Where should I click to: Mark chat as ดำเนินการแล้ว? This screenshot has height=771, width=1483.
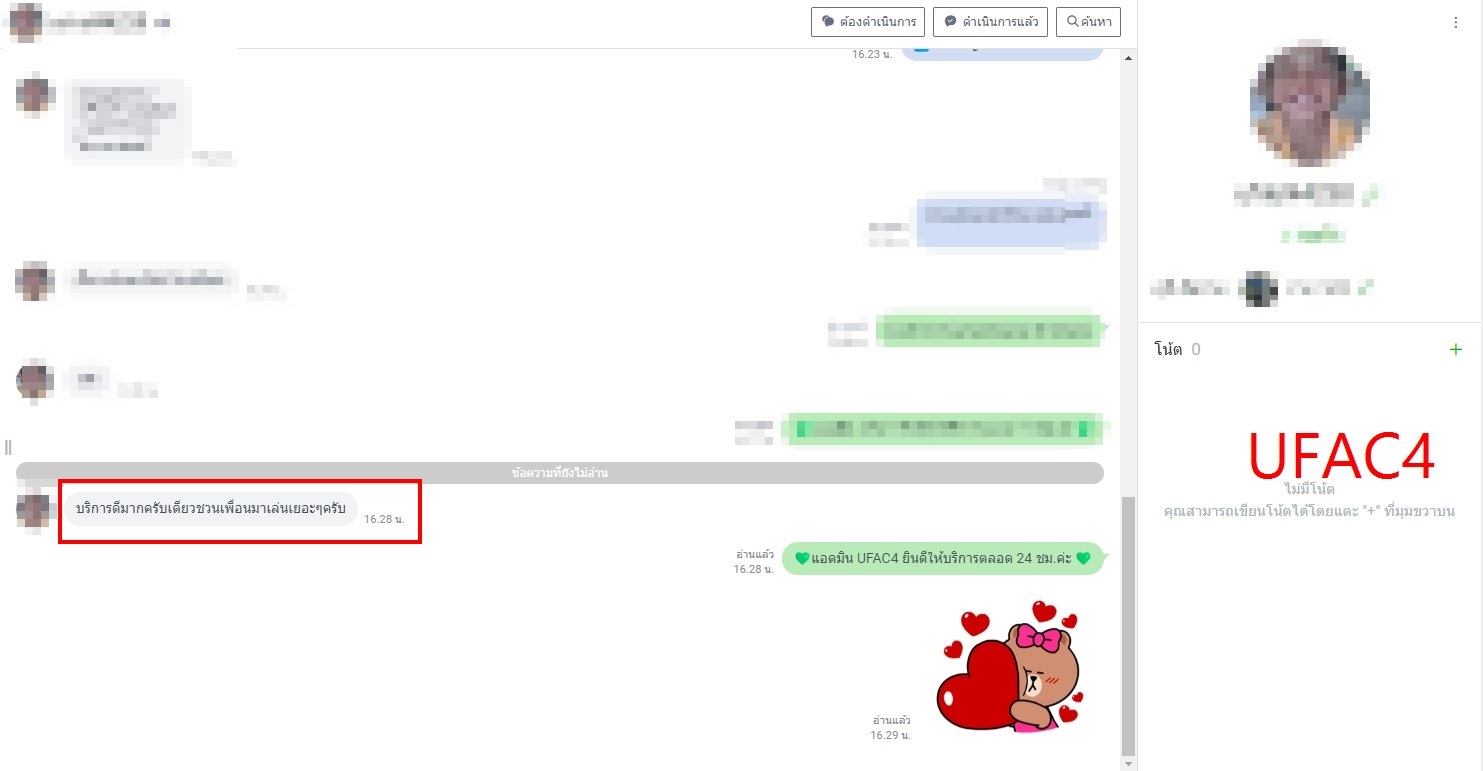coord(990,22)
